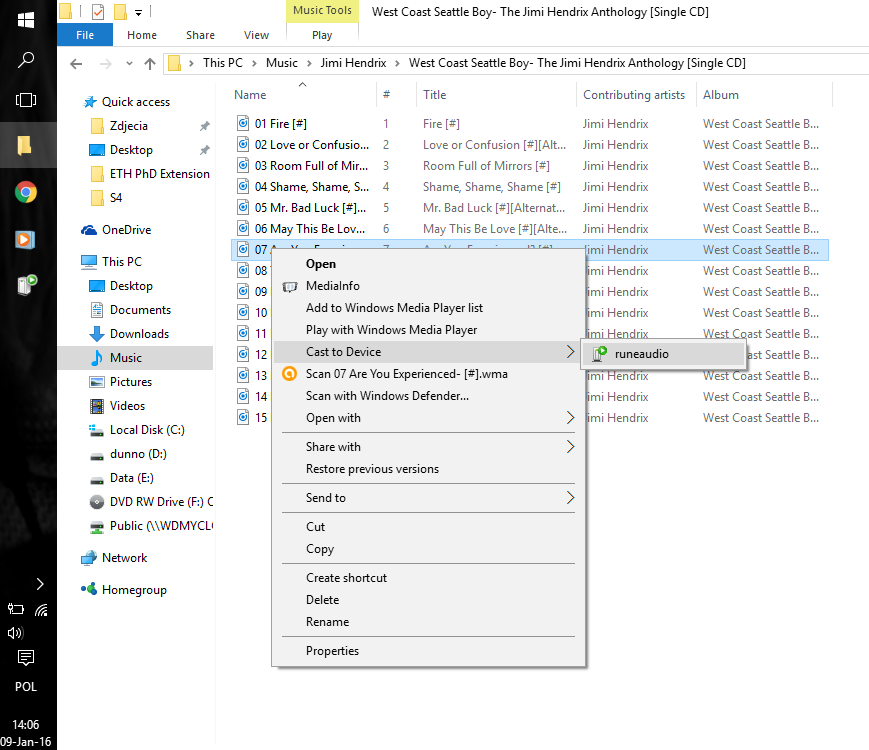Open Customize Quick Access Toolbar dropdown
The width and height of the screenshot is (869, 750).
click(x=139, y=12)
